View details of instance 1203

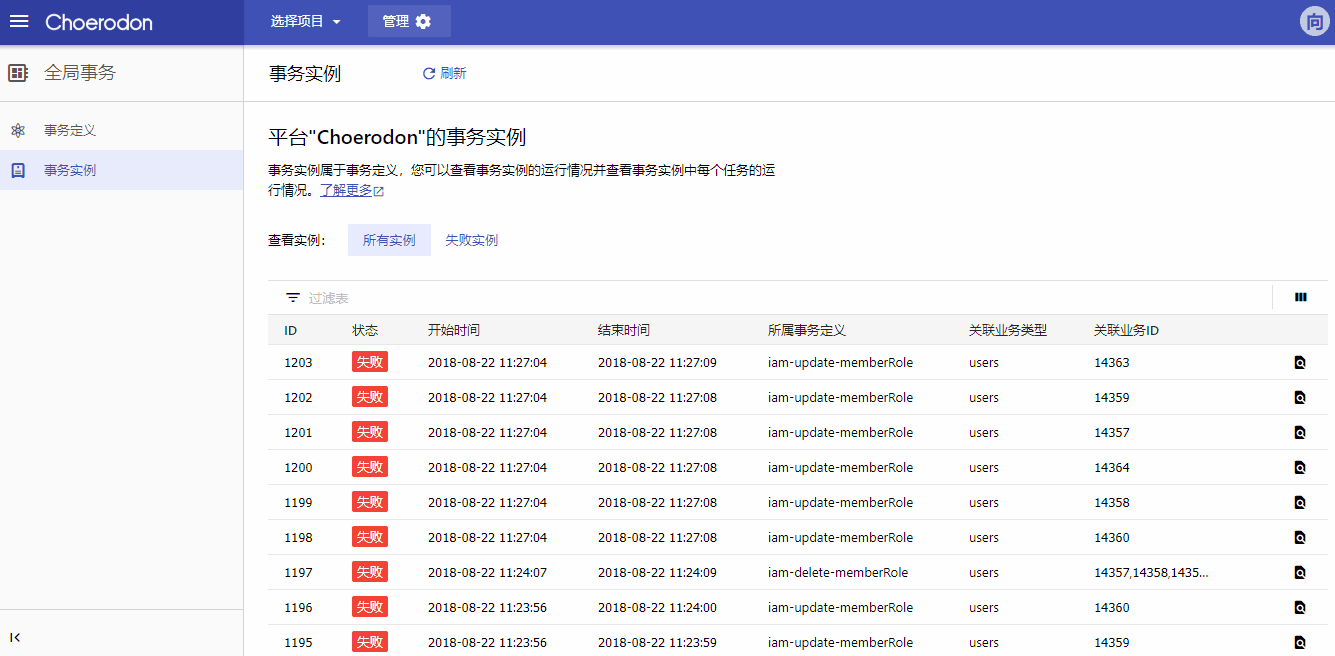pos(1300,362)
